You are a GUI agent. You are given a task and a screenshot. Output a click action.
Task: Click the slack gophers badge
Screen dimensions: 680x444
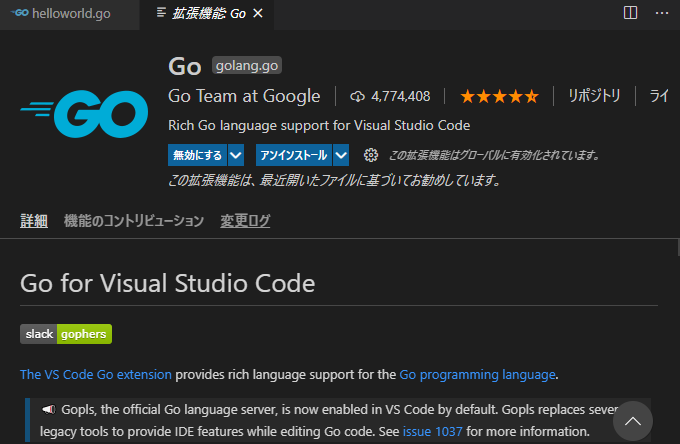click(66, 334)
